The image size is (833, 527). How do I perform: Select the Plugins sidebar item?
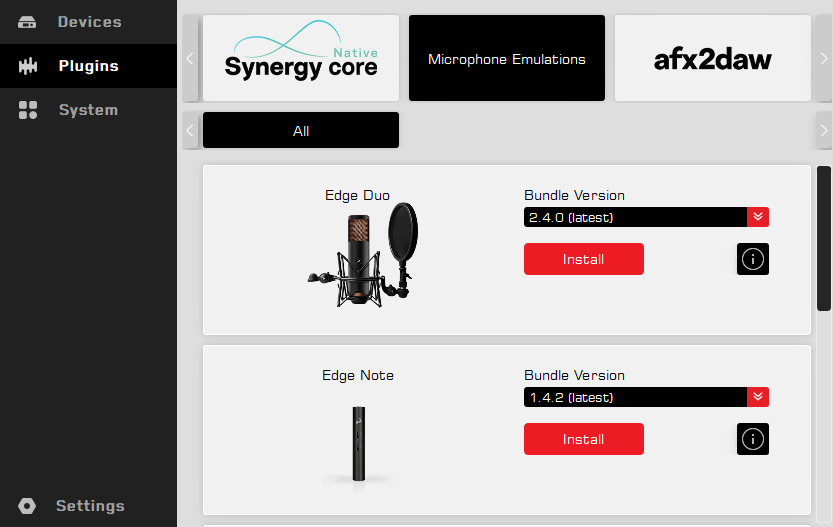pos(88,66)
